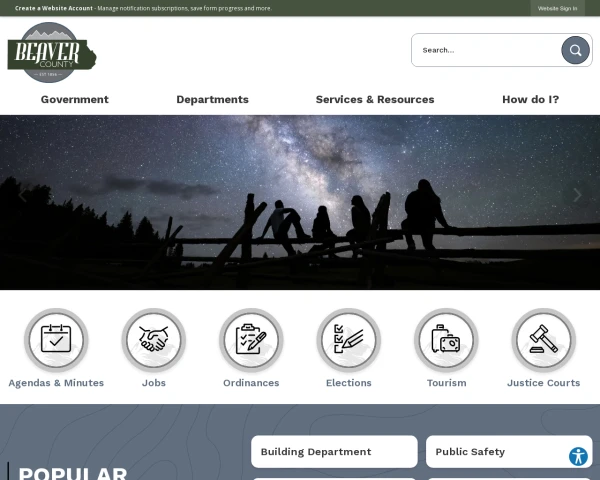Click Create a Website Account link
Viewport: 600px width, 480px height.
point(54,8)
